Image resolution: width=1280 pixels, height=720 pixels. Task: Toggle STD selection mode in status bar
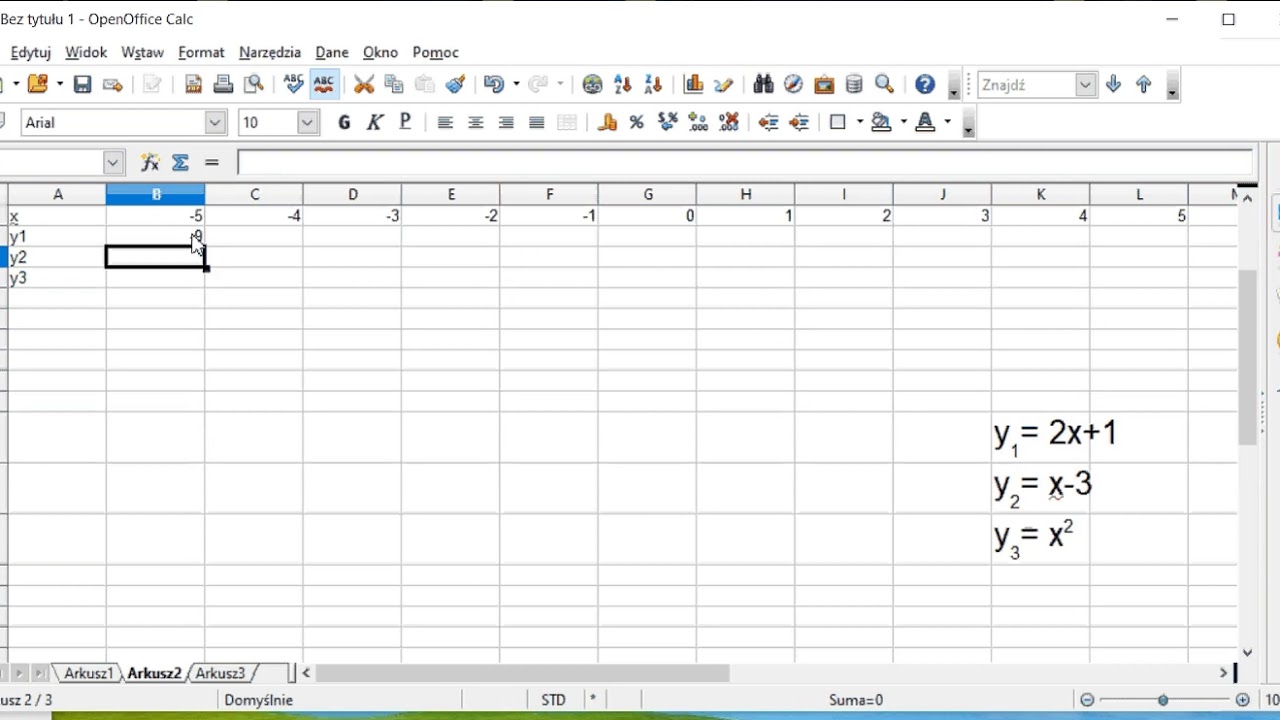pyautogui.click(x=553, y=700)
